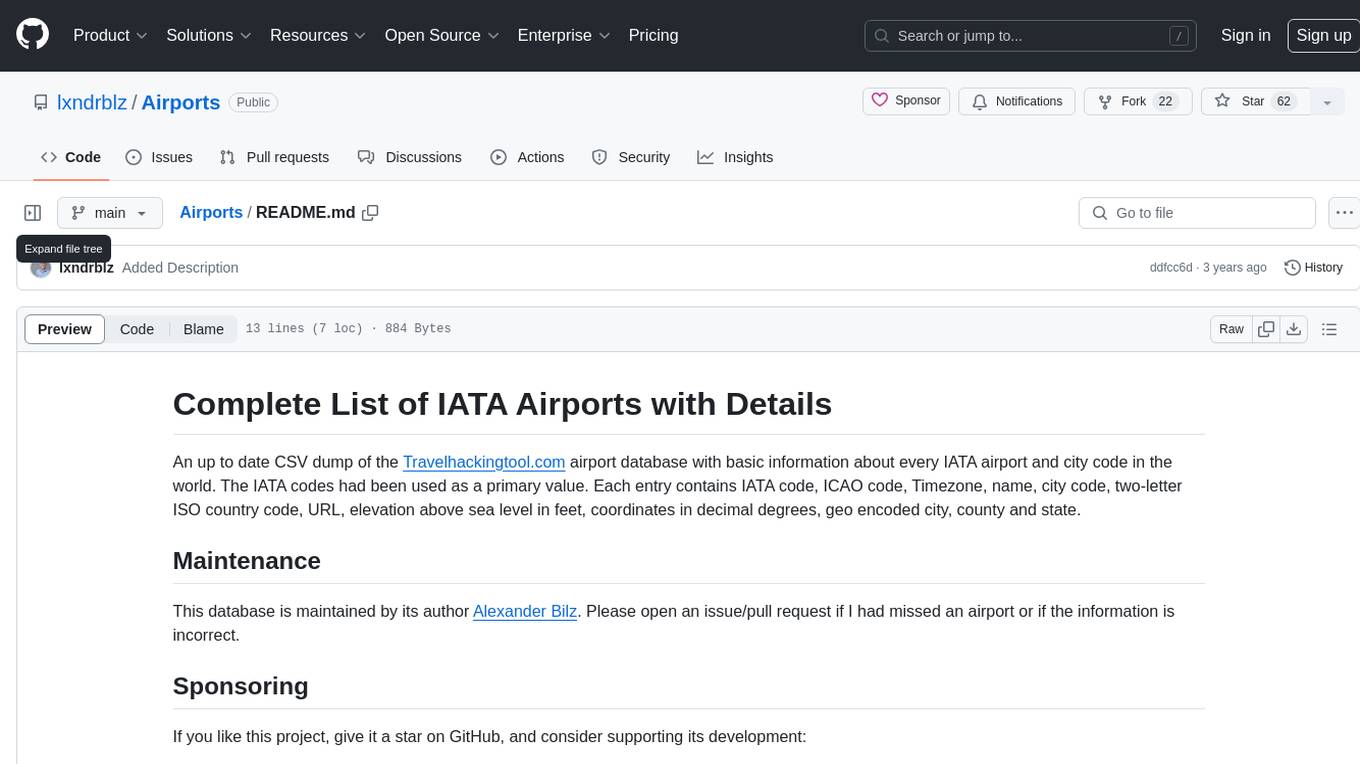Screen dimensions: 1360x764
Task: Switch to the Pull requests tab
Action: [274, 157]
